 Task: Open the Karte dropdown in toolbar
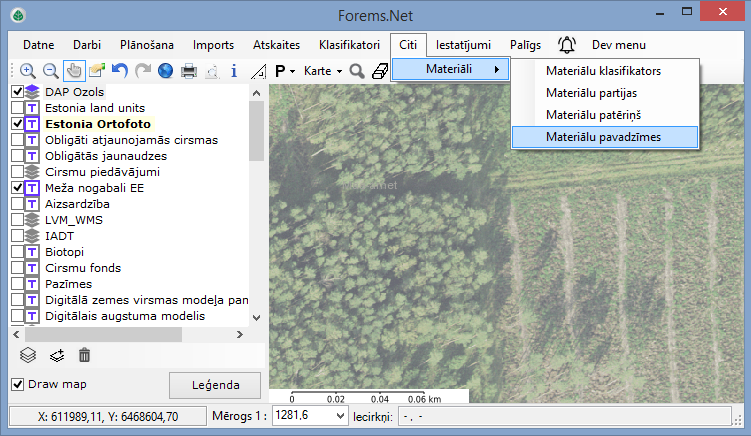pos(325,71)
